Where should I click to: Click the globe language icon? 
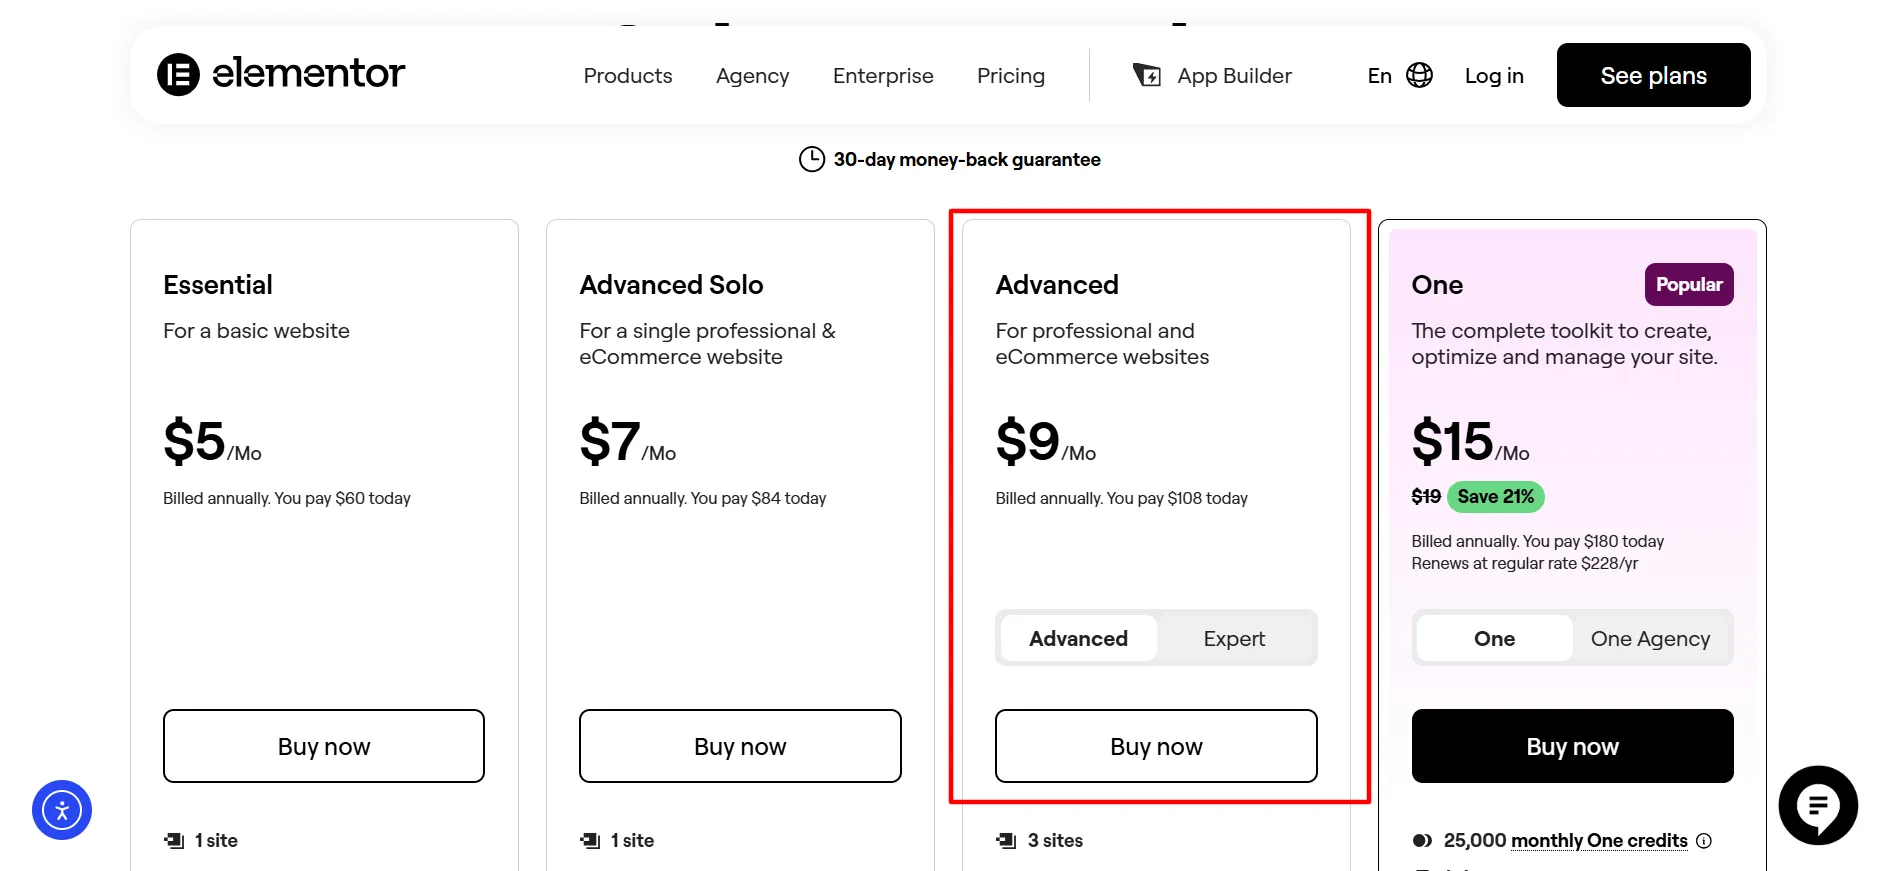1420,75
